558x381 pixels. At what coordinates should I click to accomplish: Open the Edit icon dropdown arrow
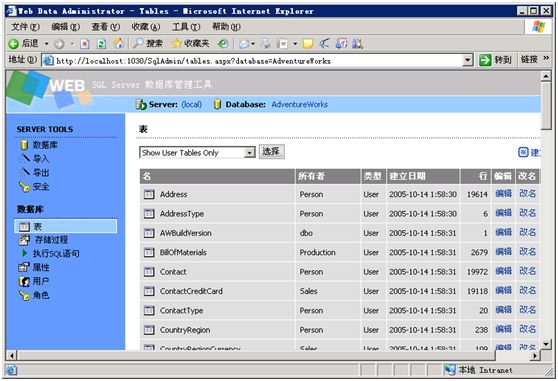[295, 44]
